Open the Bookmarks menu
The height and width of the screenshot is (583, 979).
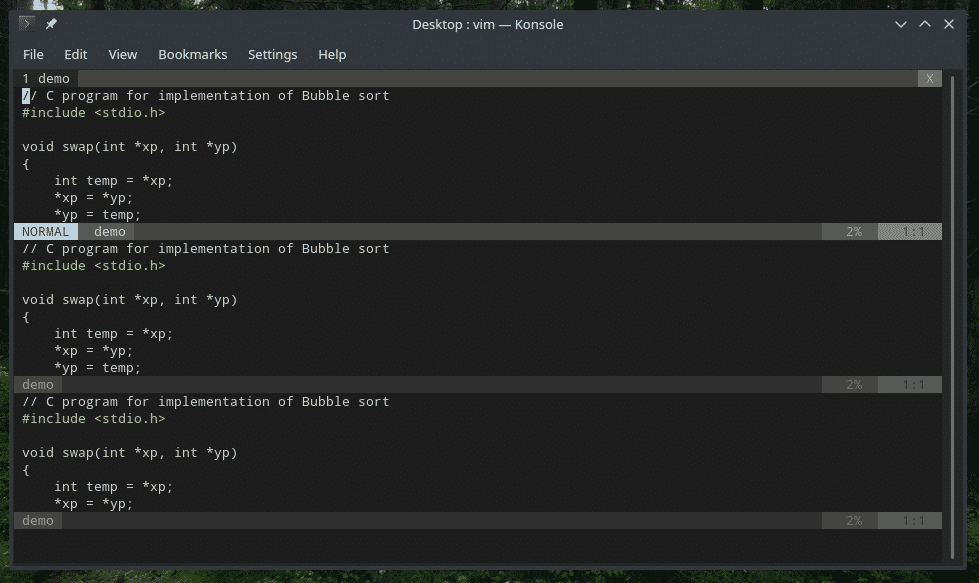click(x=192, y=54)
